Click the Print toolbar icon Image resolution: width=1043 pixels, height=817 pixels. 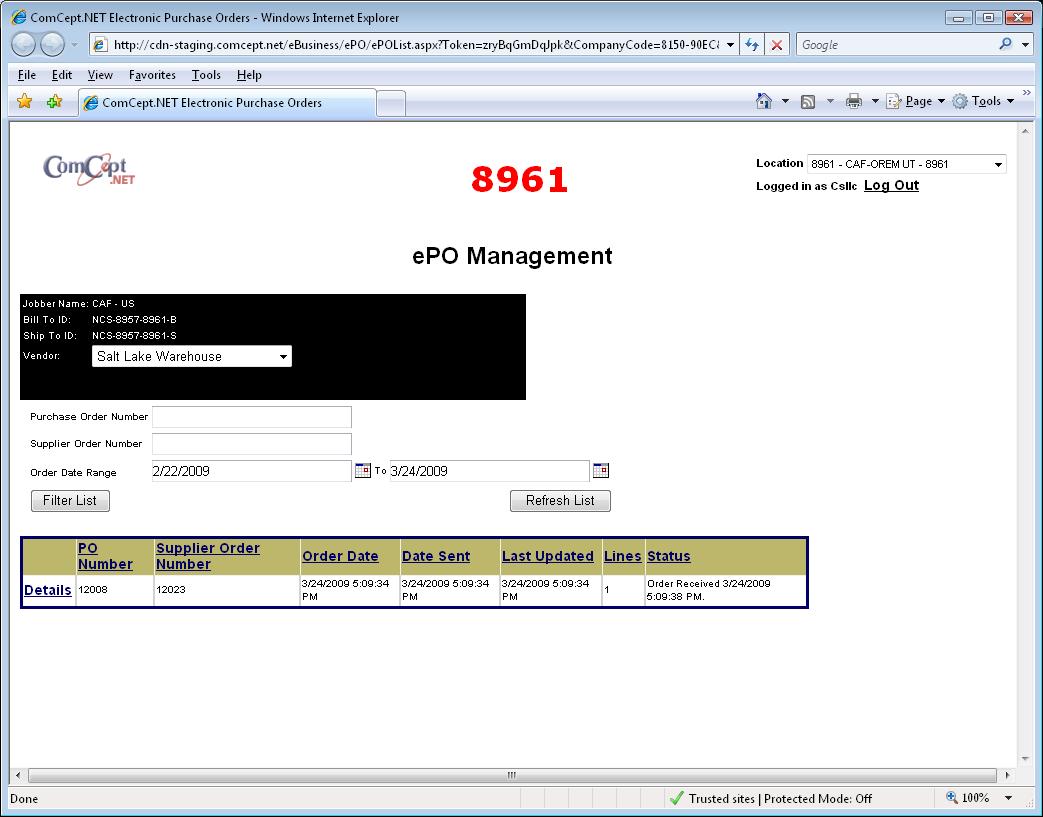853,101
